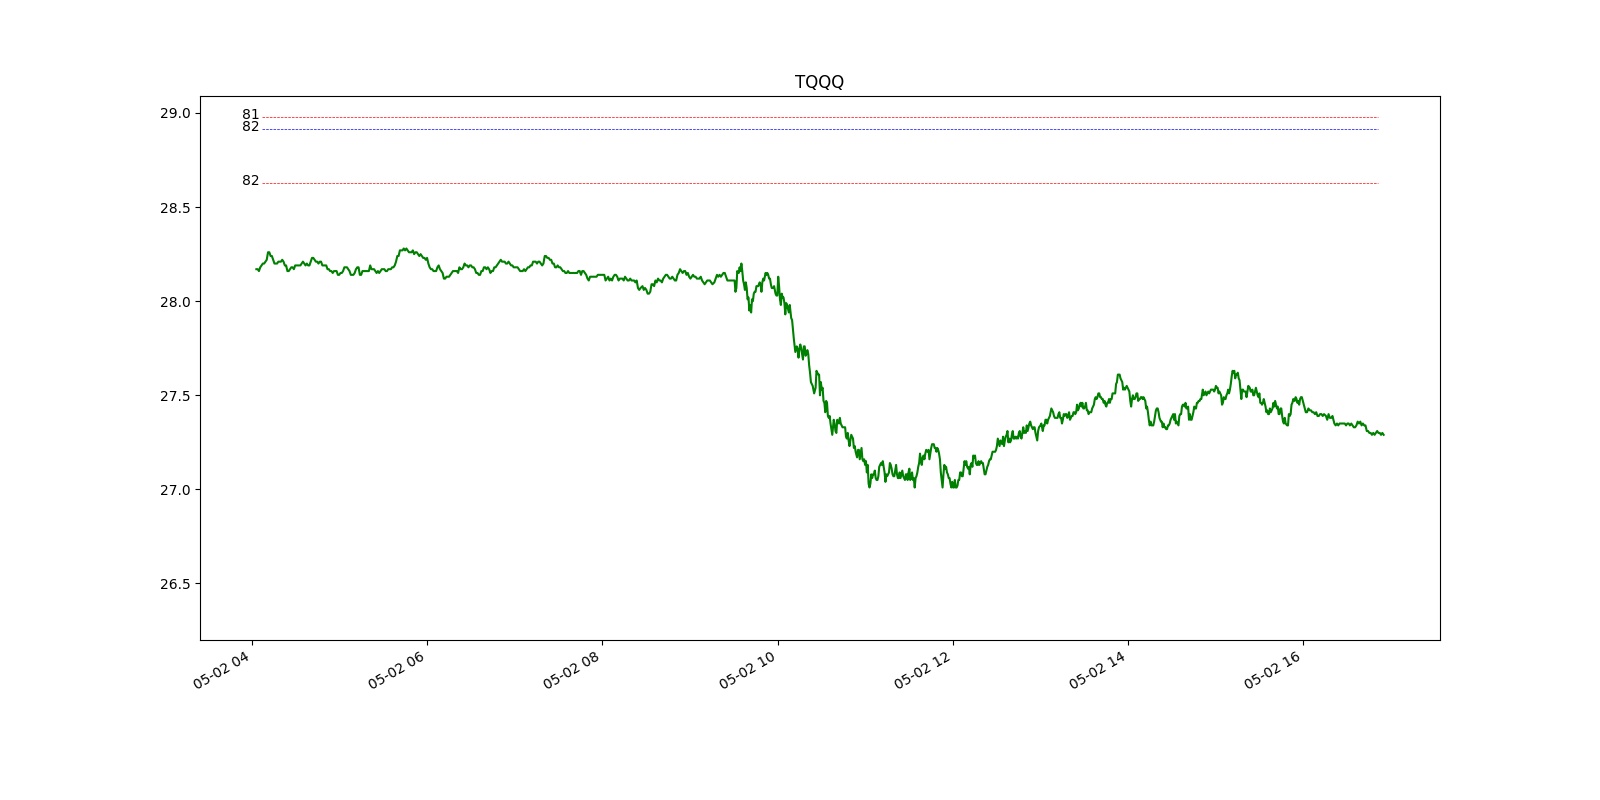Select the 05-02 10 x-axis label
Image resolution: width=1600 pixels, height=800 pixels.
[750, 669]
